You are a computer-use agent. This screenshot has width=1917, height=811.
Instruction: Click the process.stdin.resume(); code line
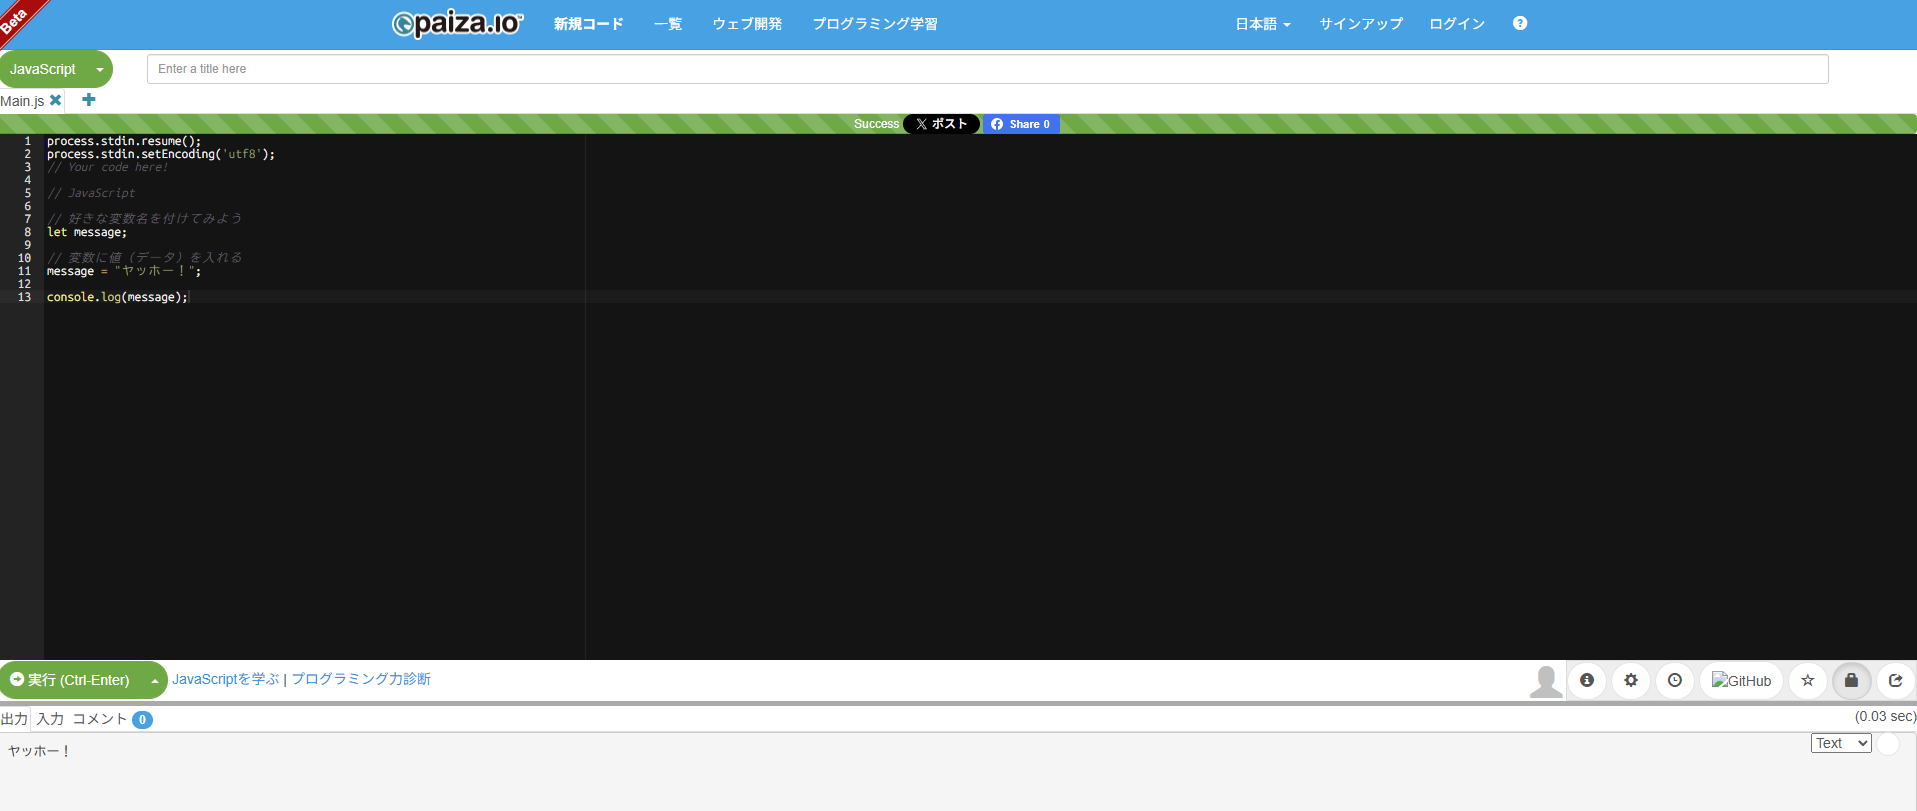(124, 141)
